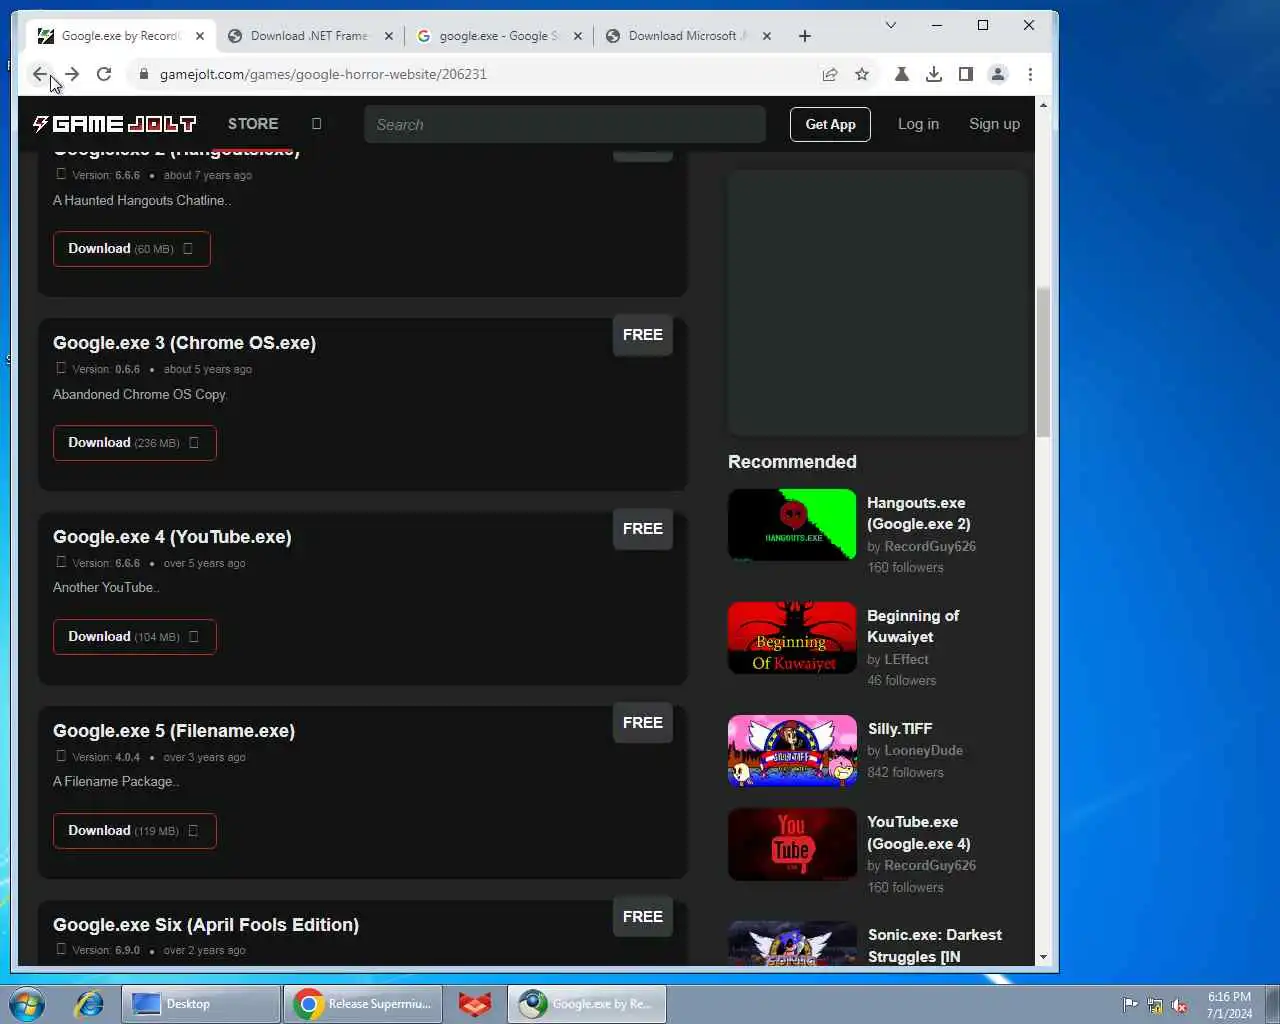Click FREE badge on Google.exe 4
This screenshot has height=1024, width=1280.
click(x=642, y=529)
